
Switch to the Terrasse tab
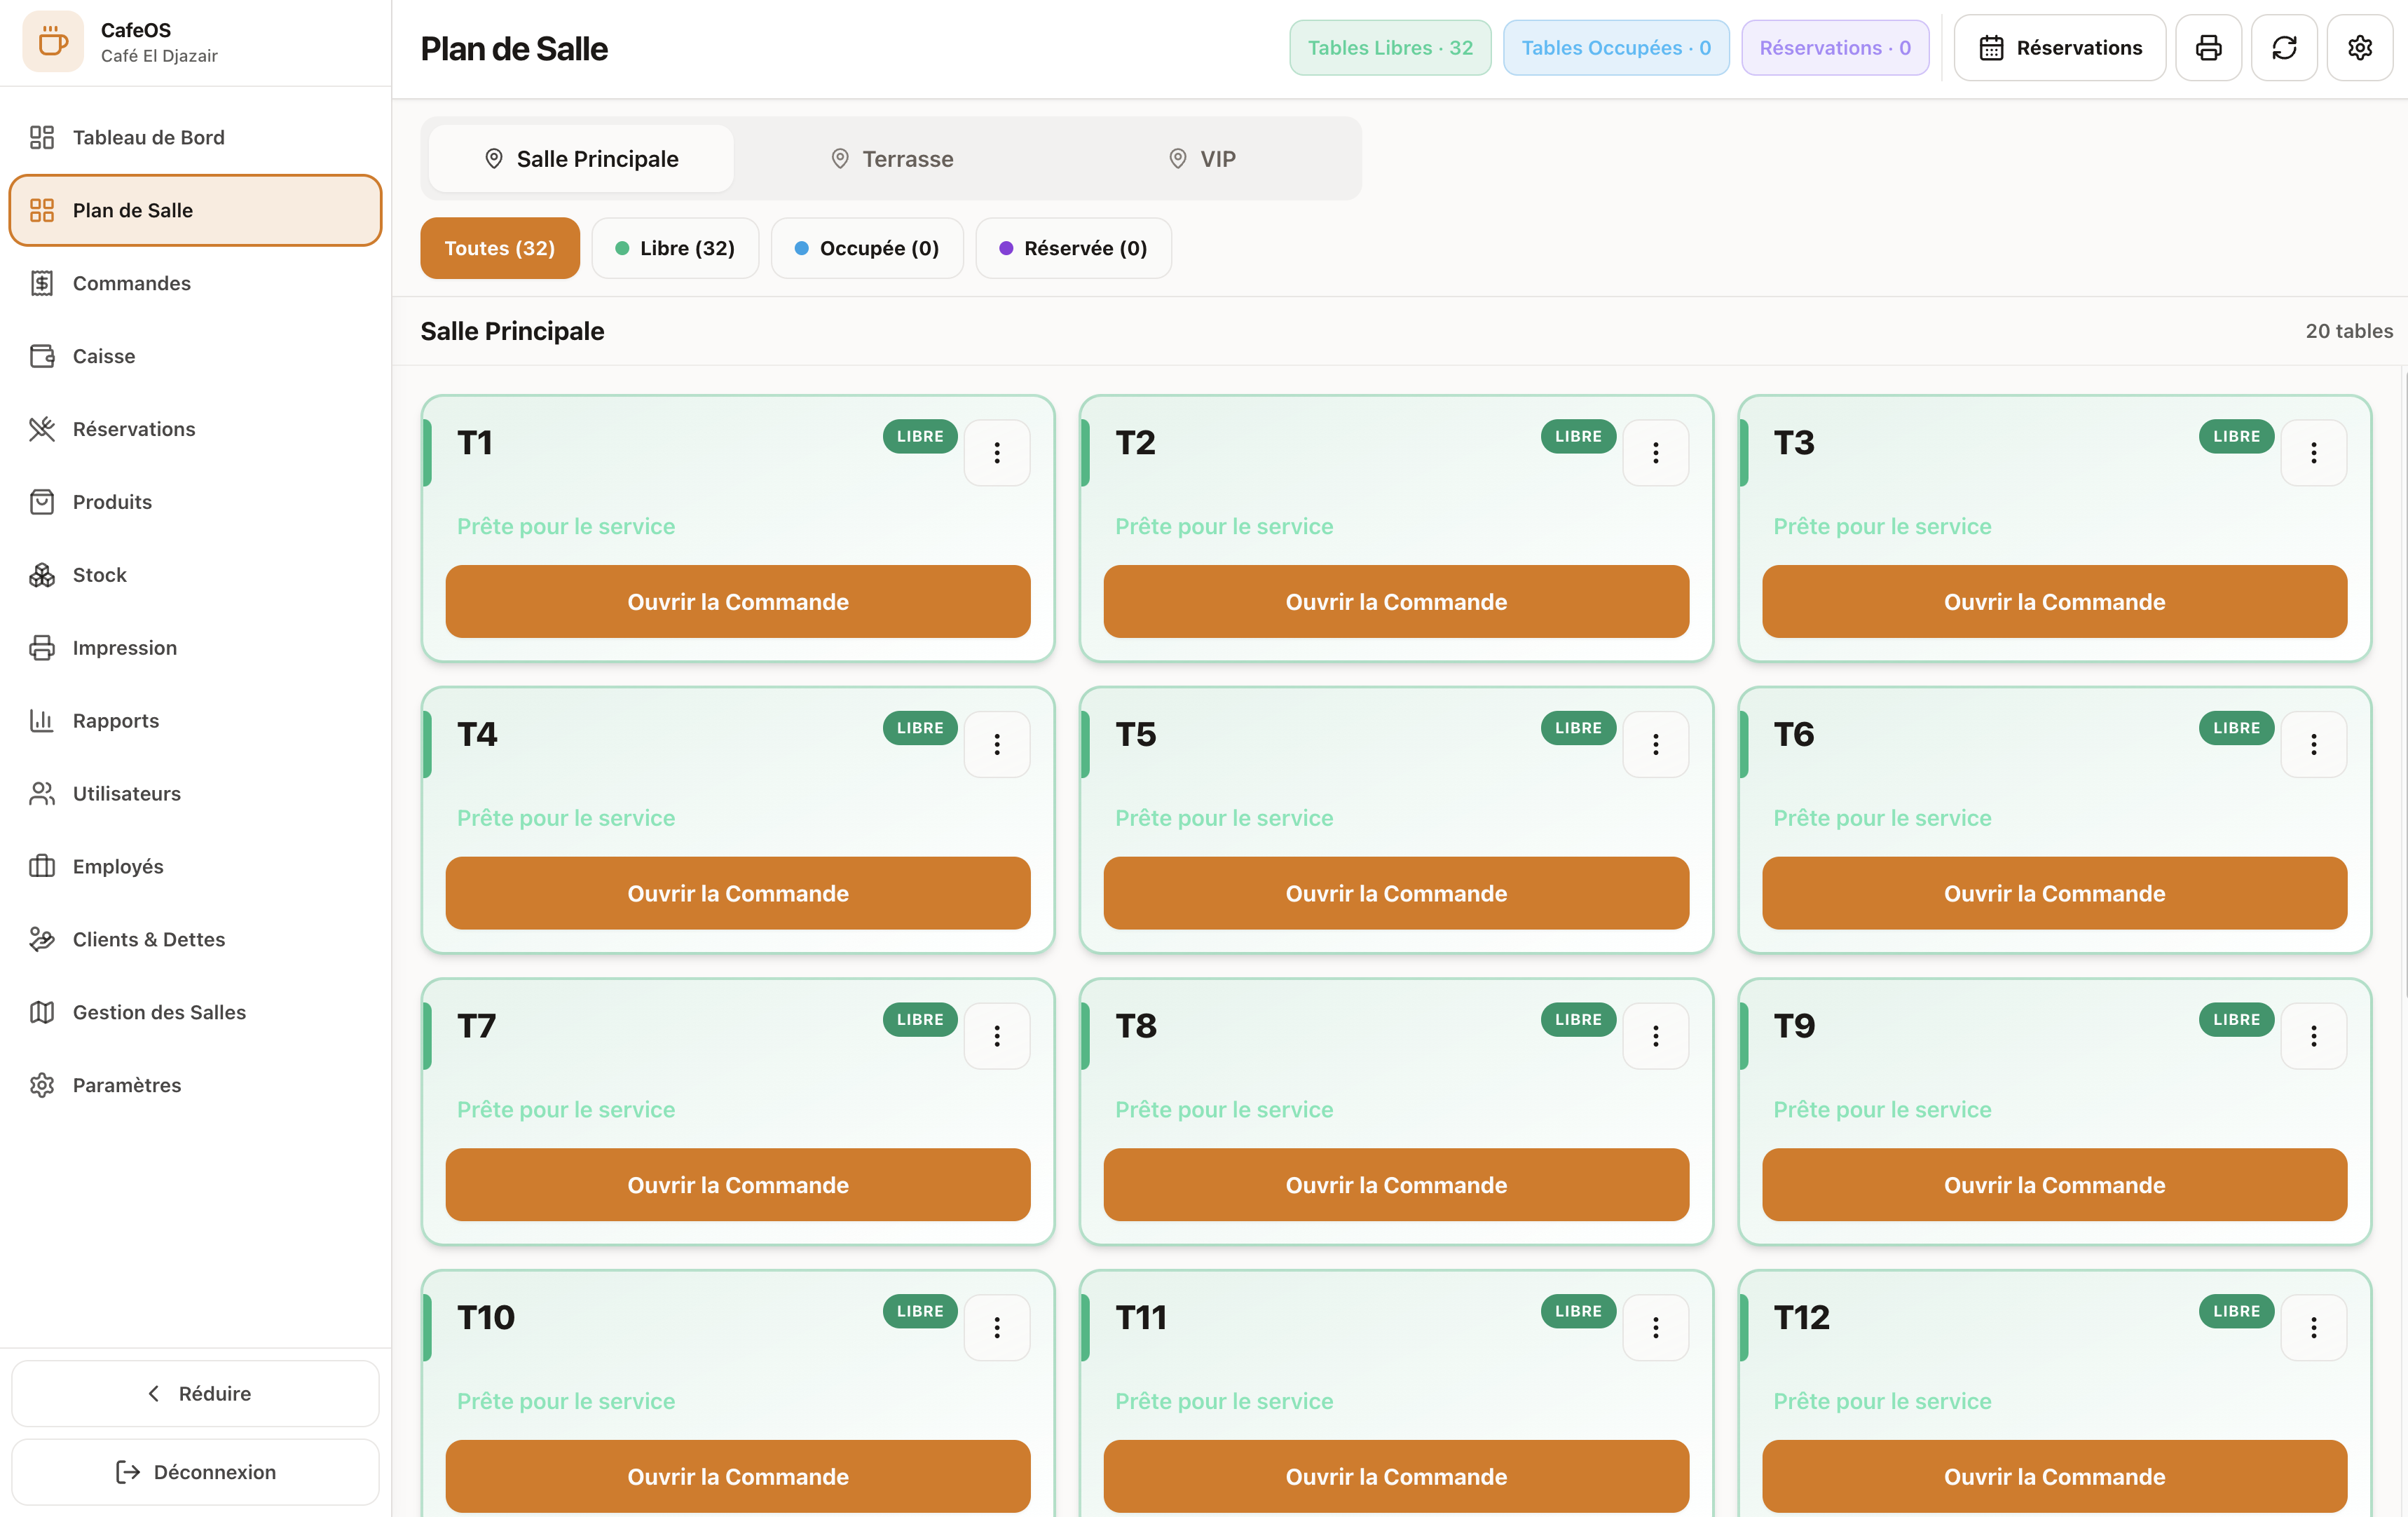[892, 159]
